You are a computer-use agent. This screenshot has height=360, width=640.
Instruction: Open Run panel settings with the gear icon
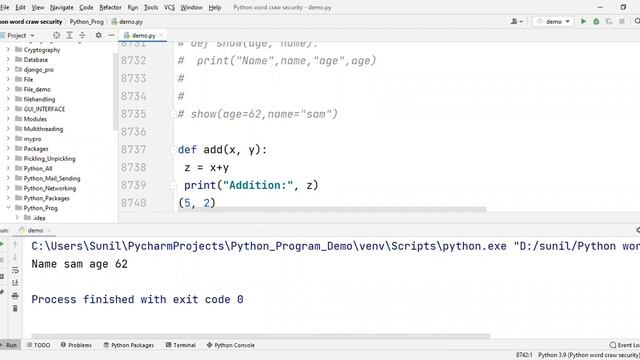coord(638,230)
